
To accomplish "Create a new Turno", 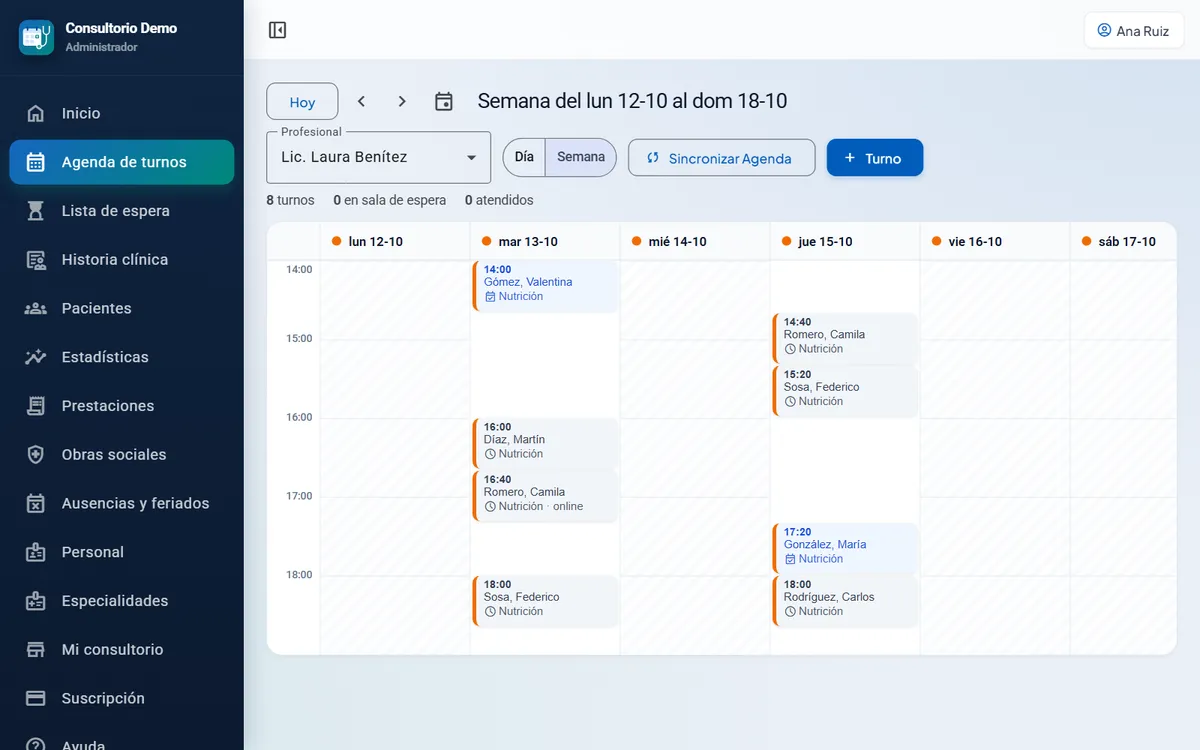I will [x=874, y=158].
